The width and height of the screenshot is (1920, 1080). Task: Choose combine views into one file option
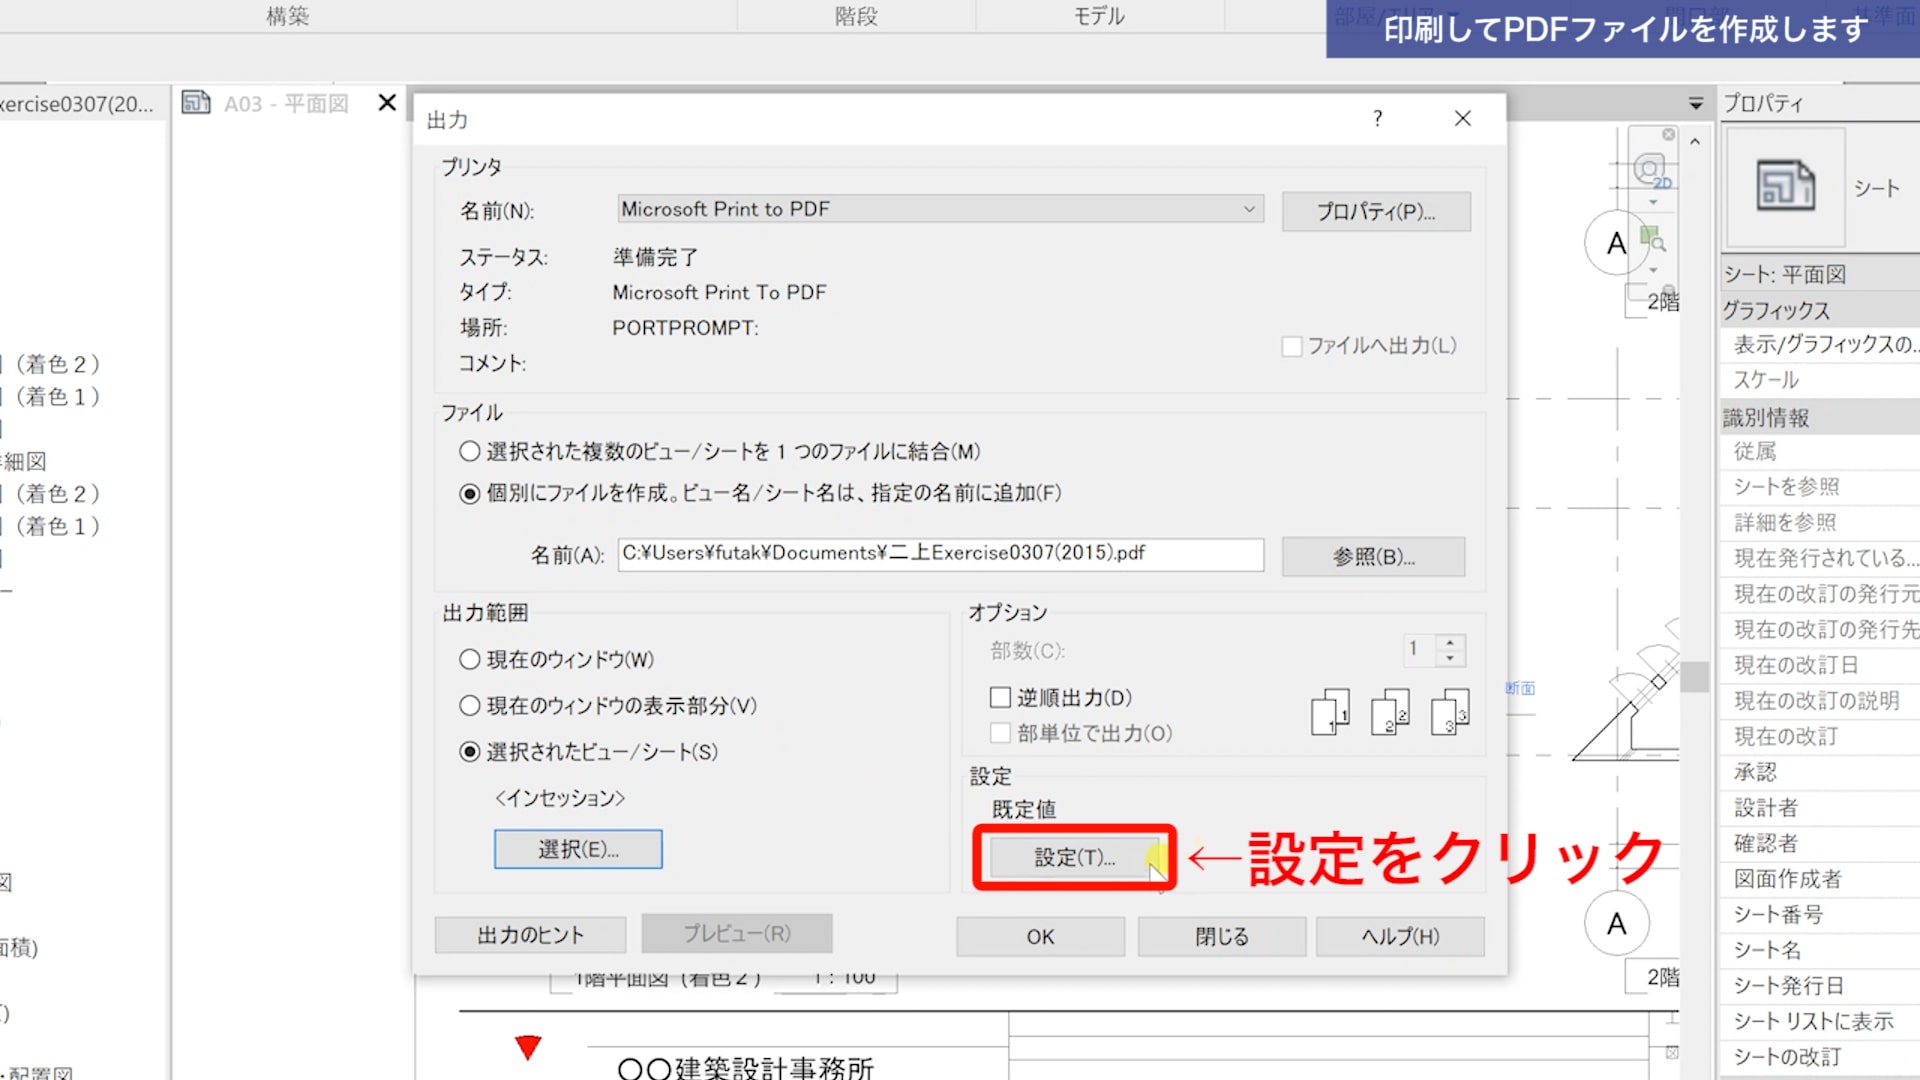pyautogui.click(x=470, y=452)
